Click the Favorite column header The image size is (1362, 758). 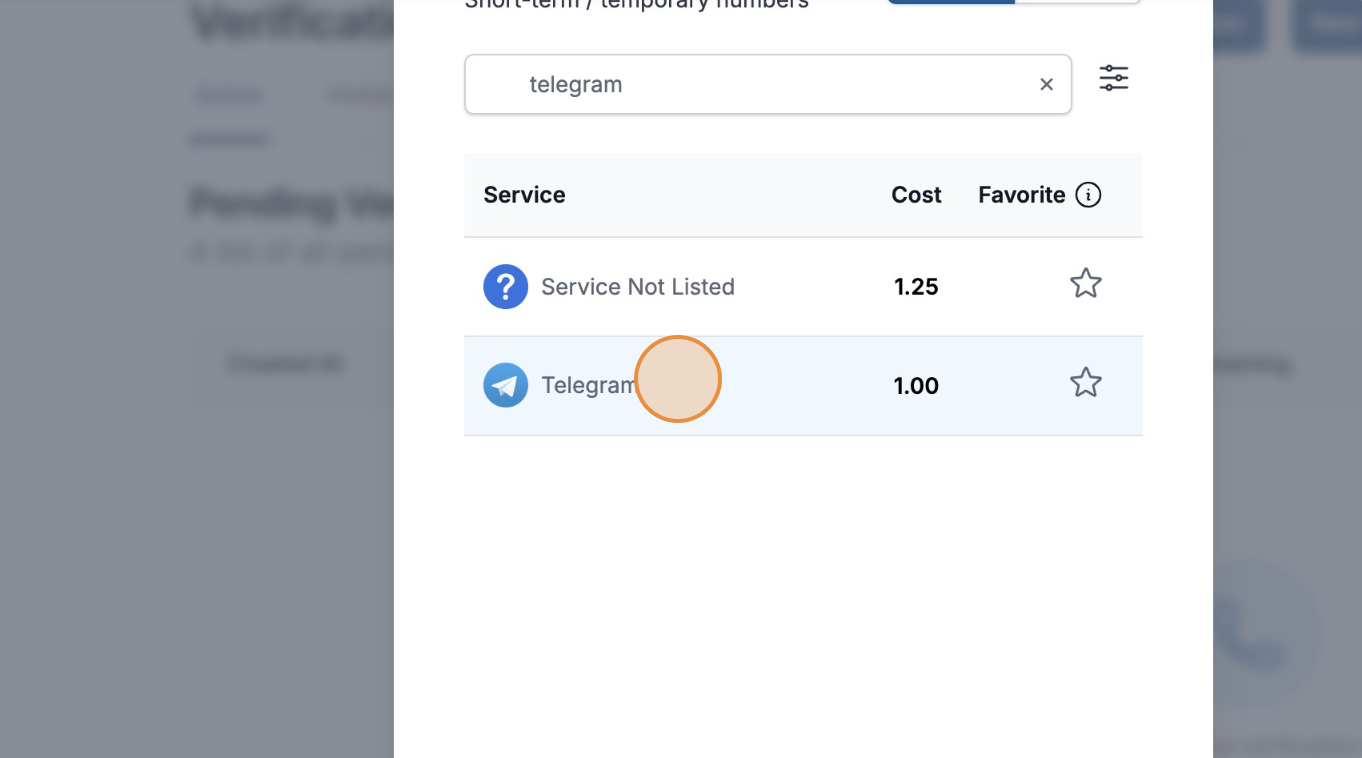[1021, 195]
